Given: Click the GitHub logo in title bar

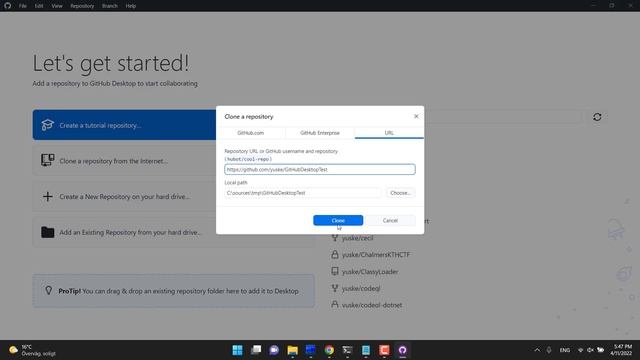Looking at the screenshot, I should click(x=8, y=6).
